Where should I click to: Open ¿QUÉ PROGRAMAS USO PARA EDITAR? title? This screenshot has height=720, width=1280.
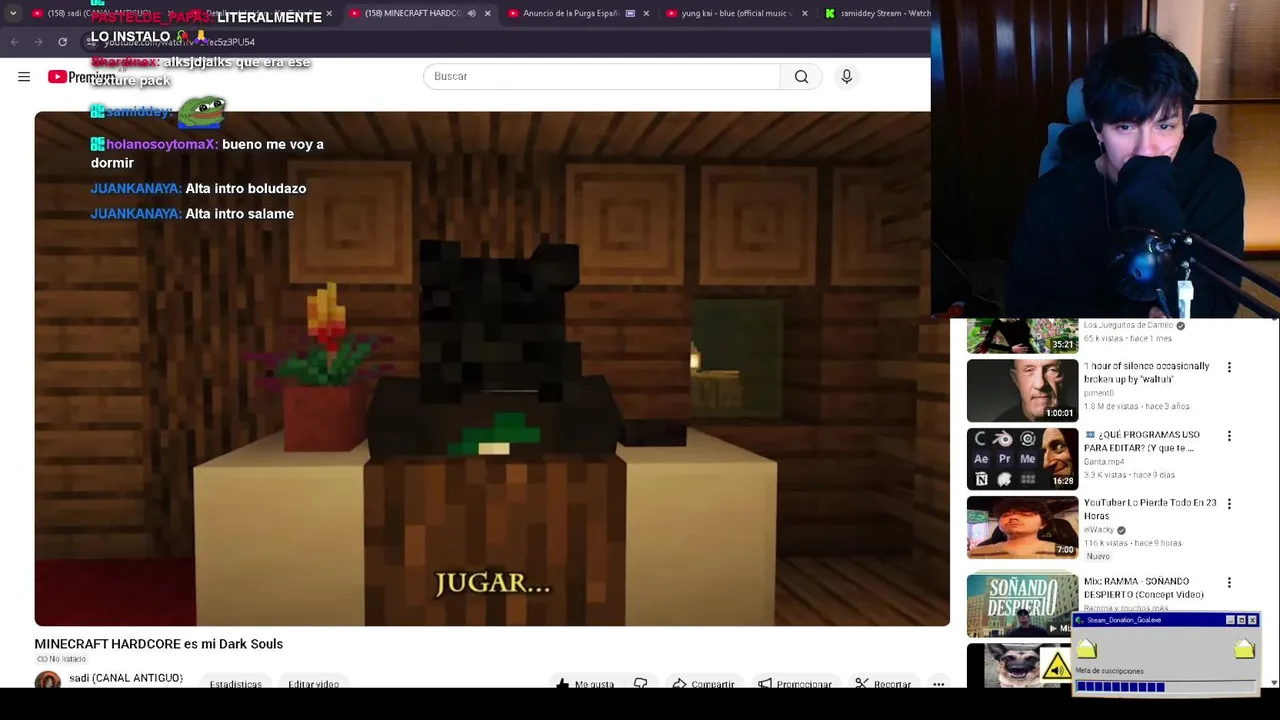click(x=1142, y=441)
